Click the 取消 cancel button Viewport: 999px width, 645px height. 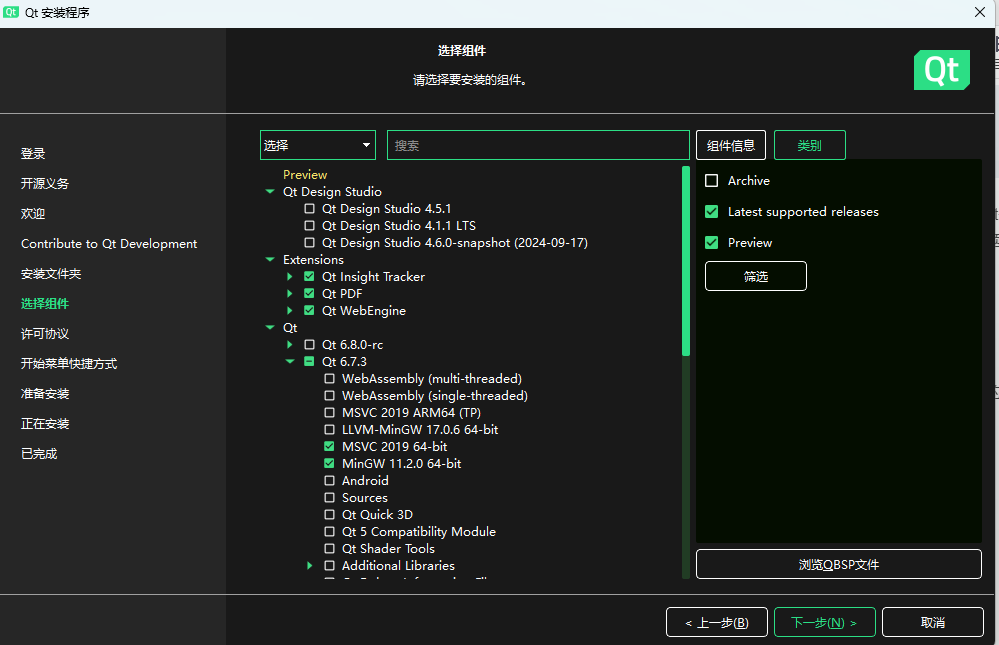(933, 622)
